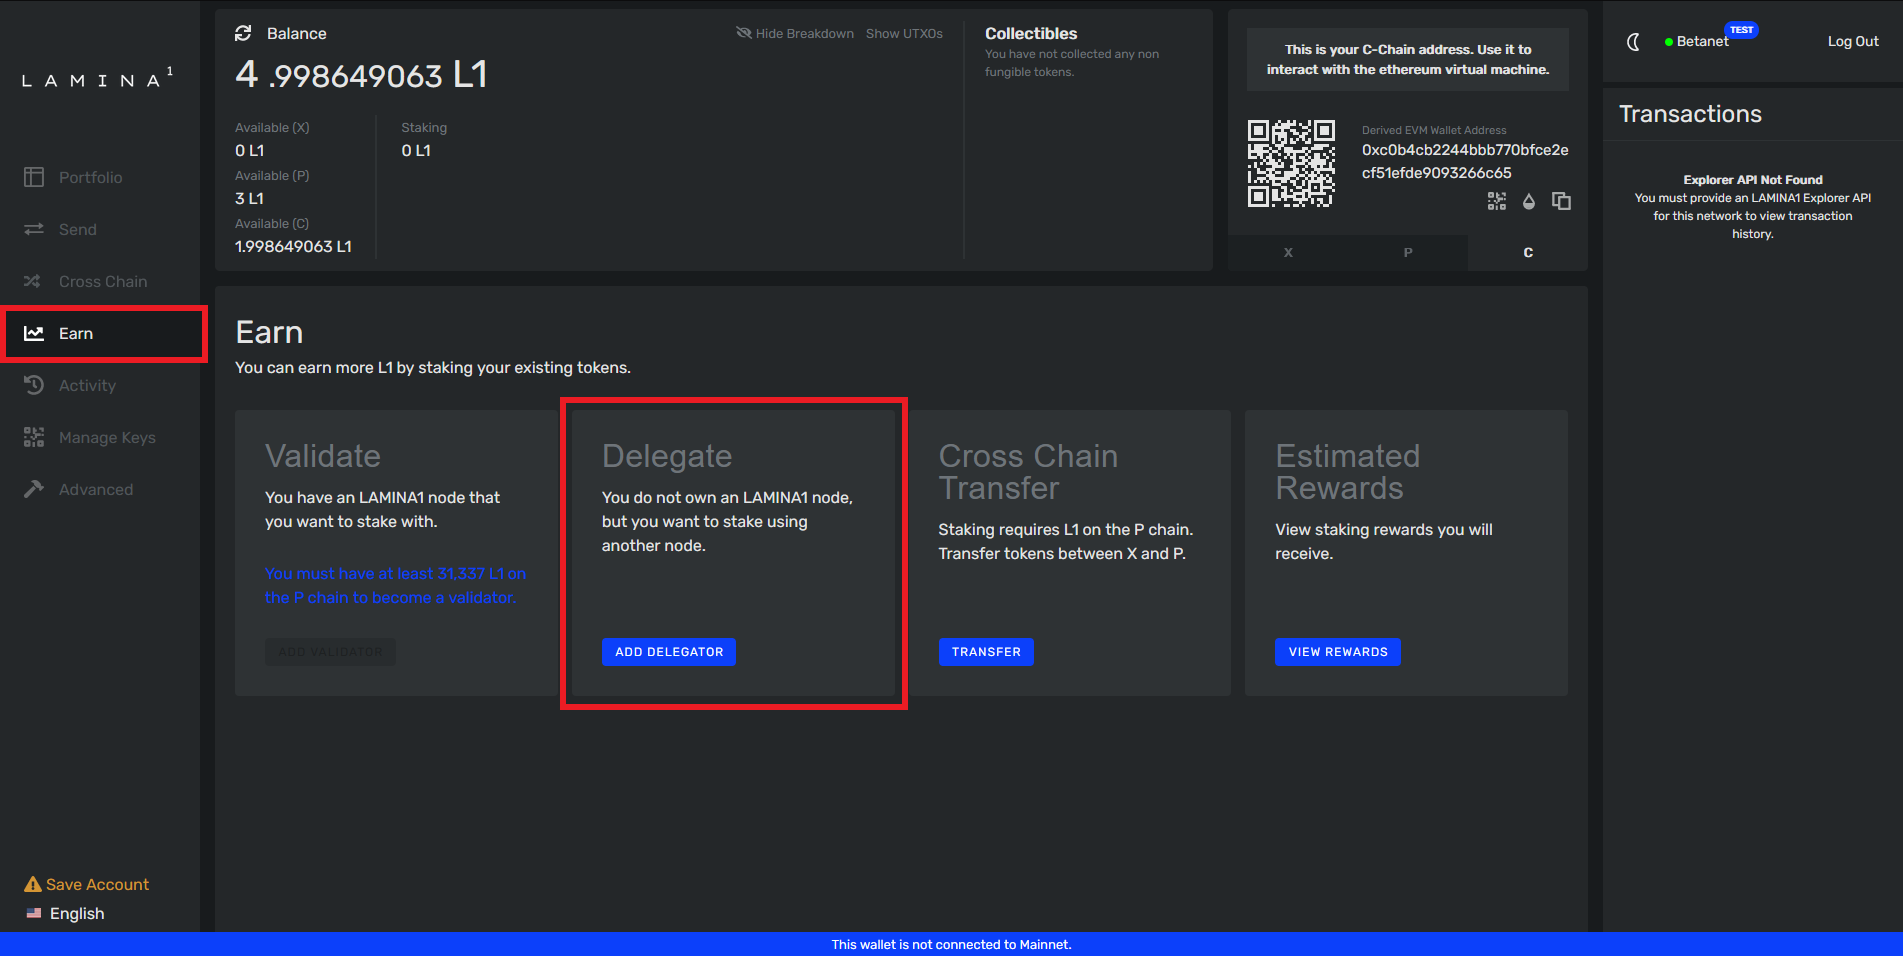Screen dimensions: 1903x956
Task: Copy the derived EVM wallet address
Action: 1560,201
